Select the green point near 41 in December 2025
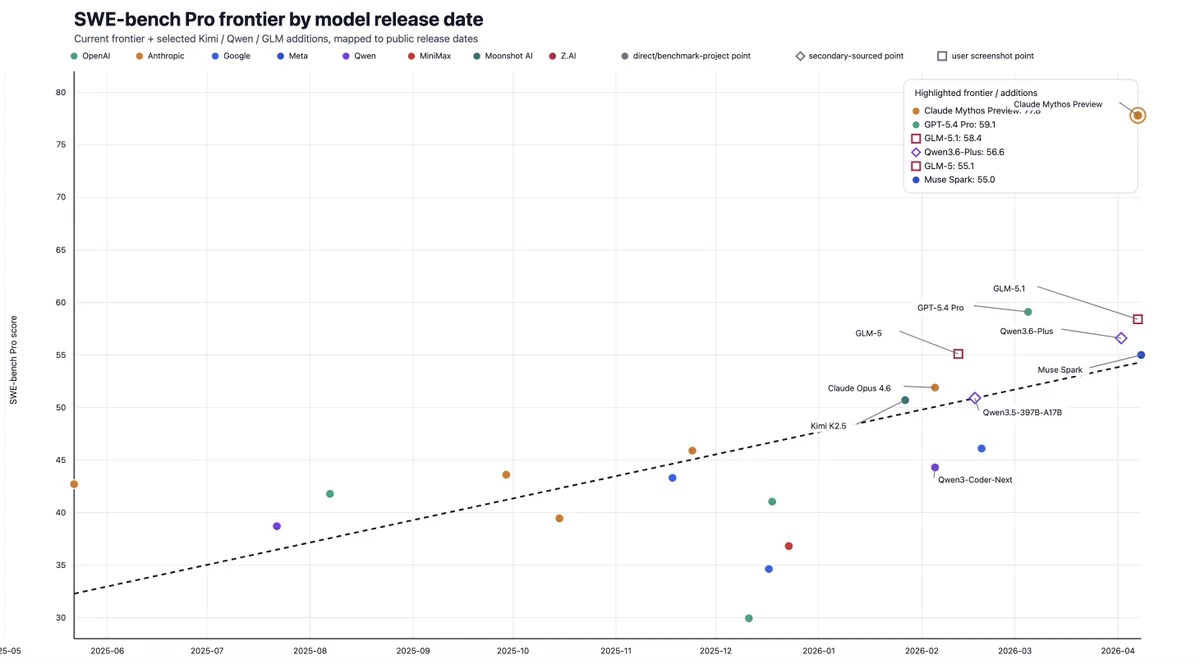Viewport: 1200px width, 664px height. (x=772, y=502)
